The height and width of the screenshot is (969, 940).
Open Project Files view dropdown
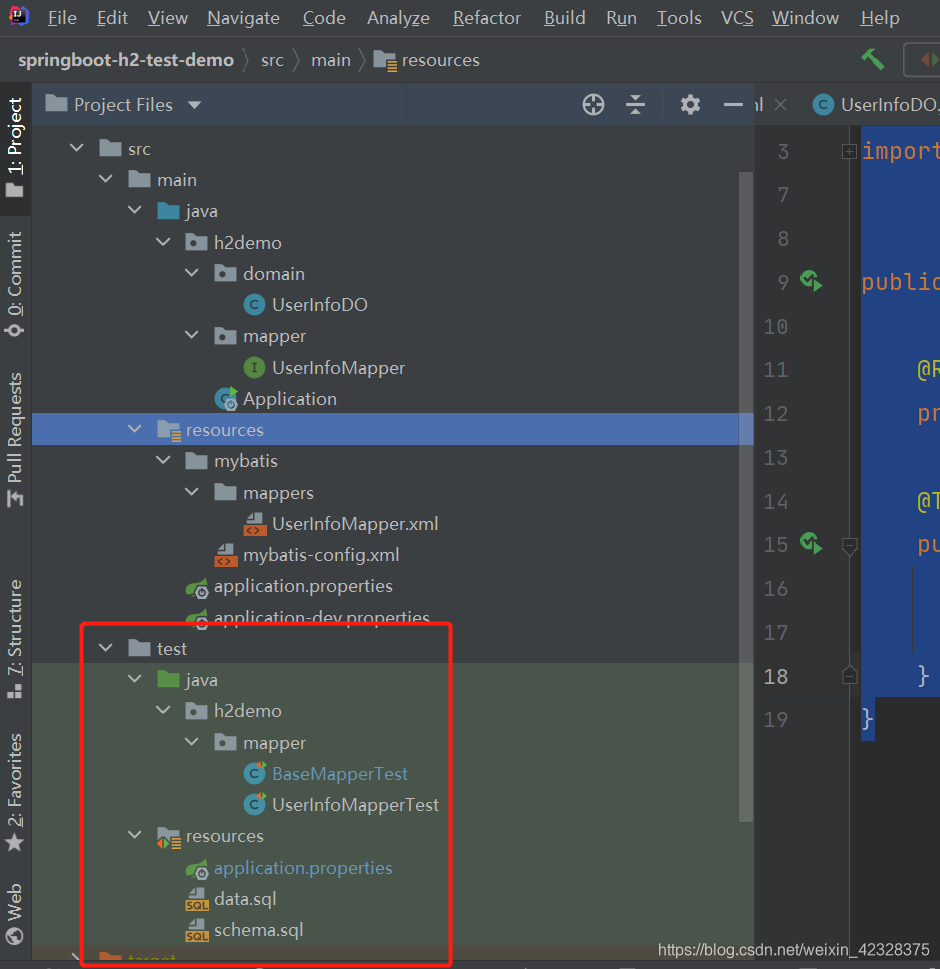pos(195,105)
